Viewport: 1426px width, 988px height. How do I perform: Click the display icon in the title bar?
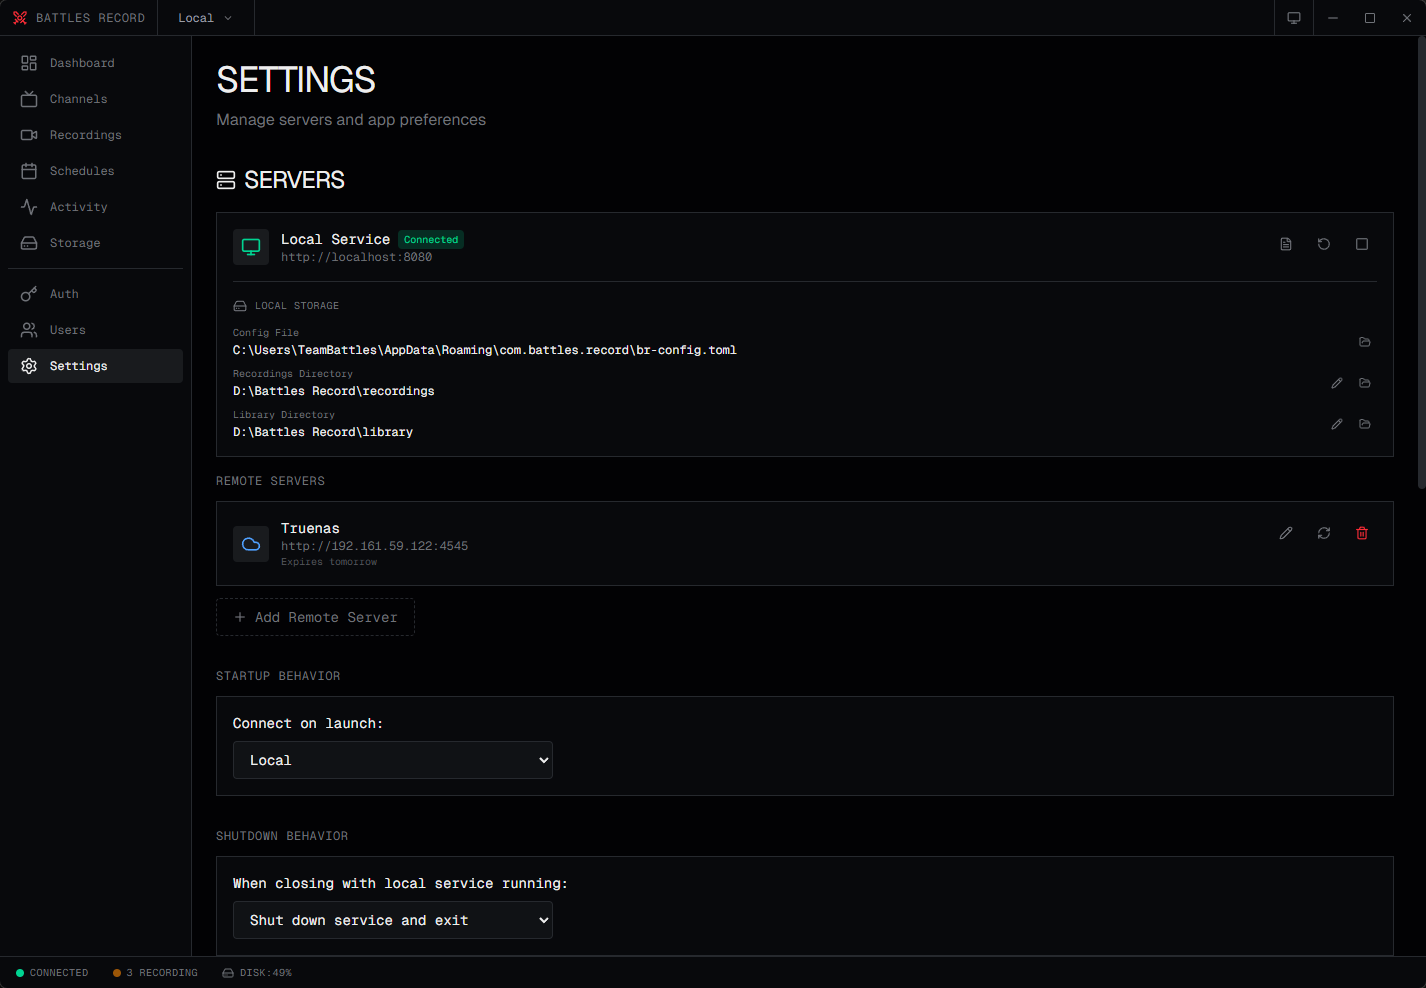click(1293, 17)
